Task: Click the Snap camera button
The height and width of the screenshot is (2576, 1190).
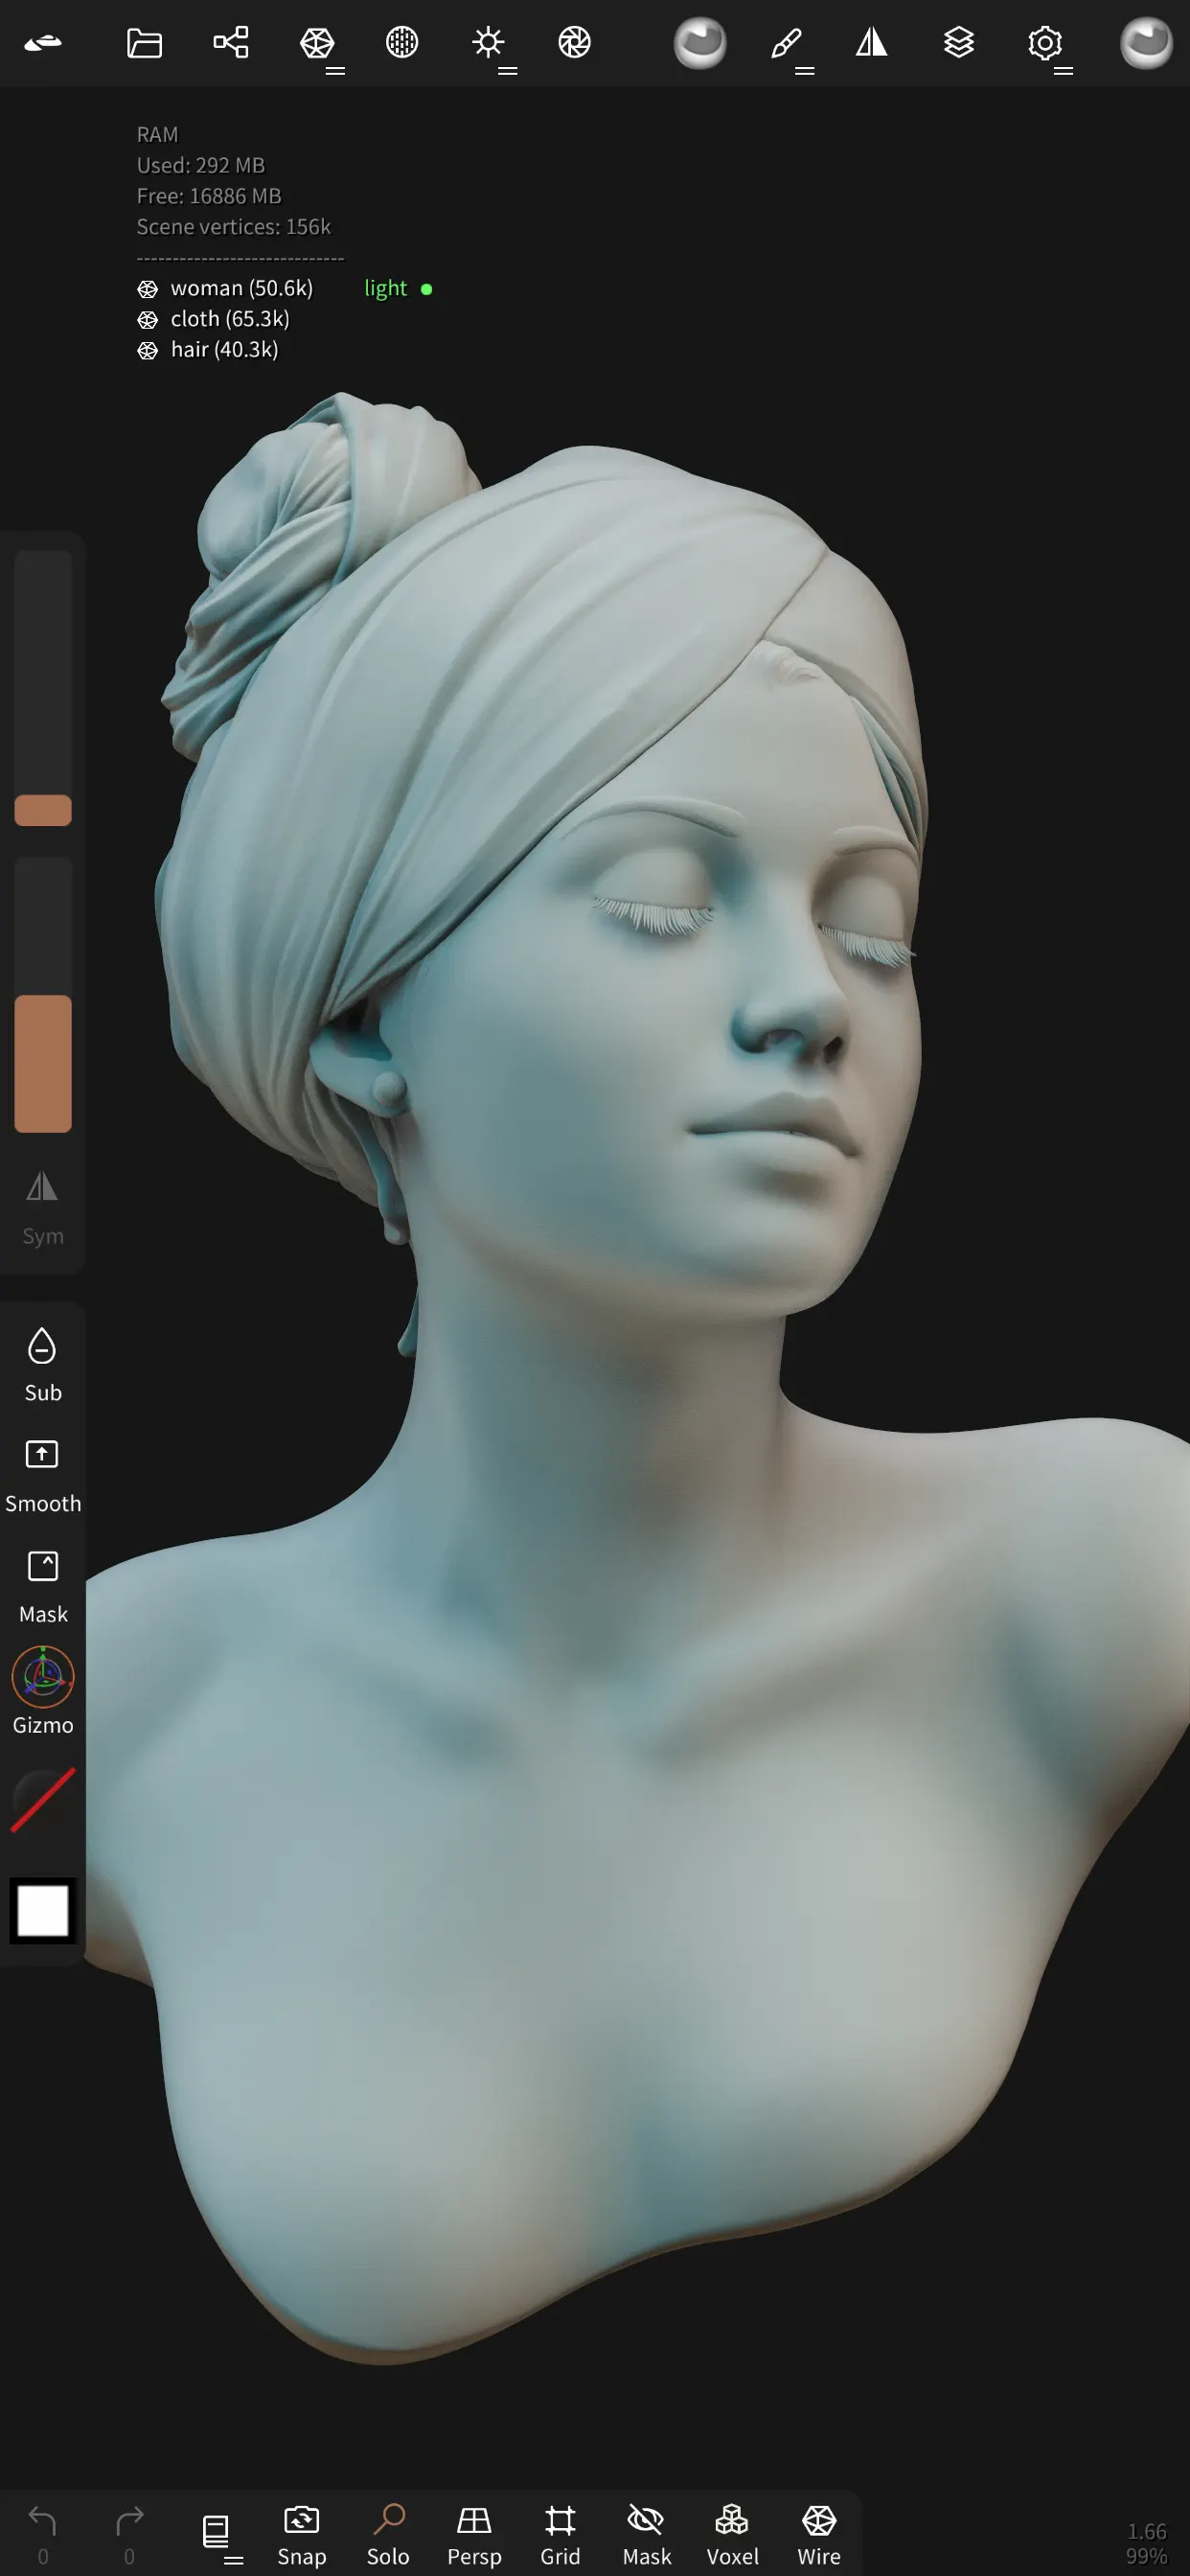Action: 302,2535
